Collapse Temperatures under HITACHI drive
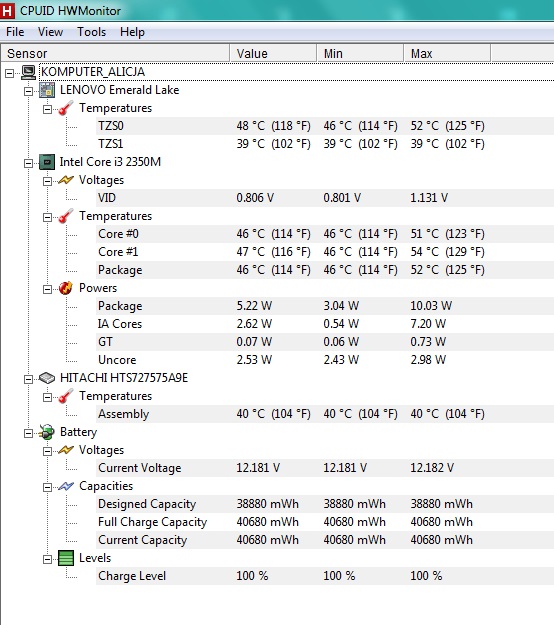 point(47,397)
